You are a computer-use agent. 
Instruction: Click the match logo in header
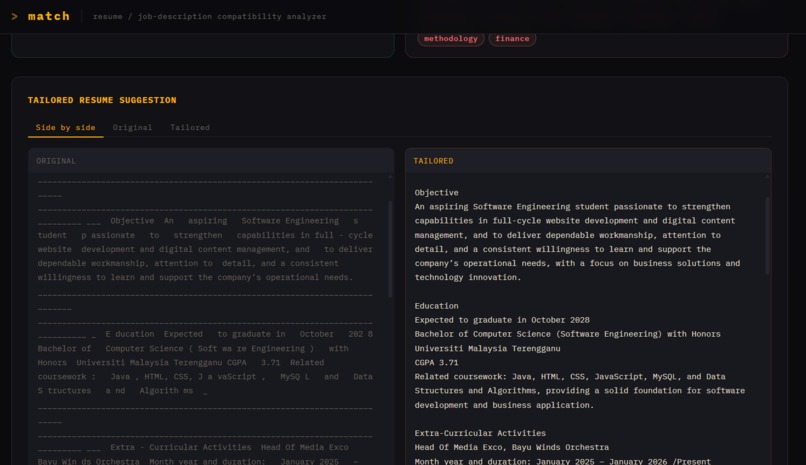pos(49,16)
